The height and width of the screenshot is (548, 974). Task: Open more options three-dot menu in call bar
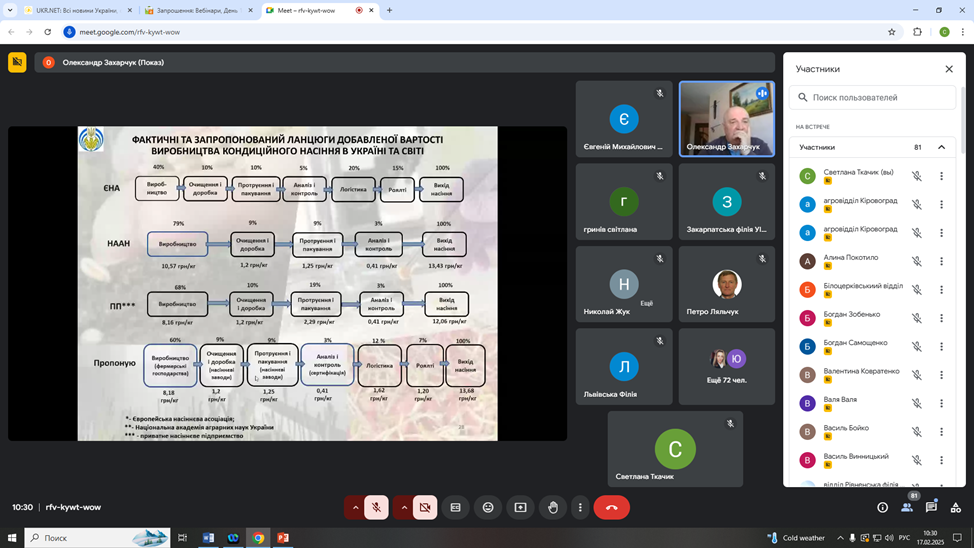click(580, 508)
